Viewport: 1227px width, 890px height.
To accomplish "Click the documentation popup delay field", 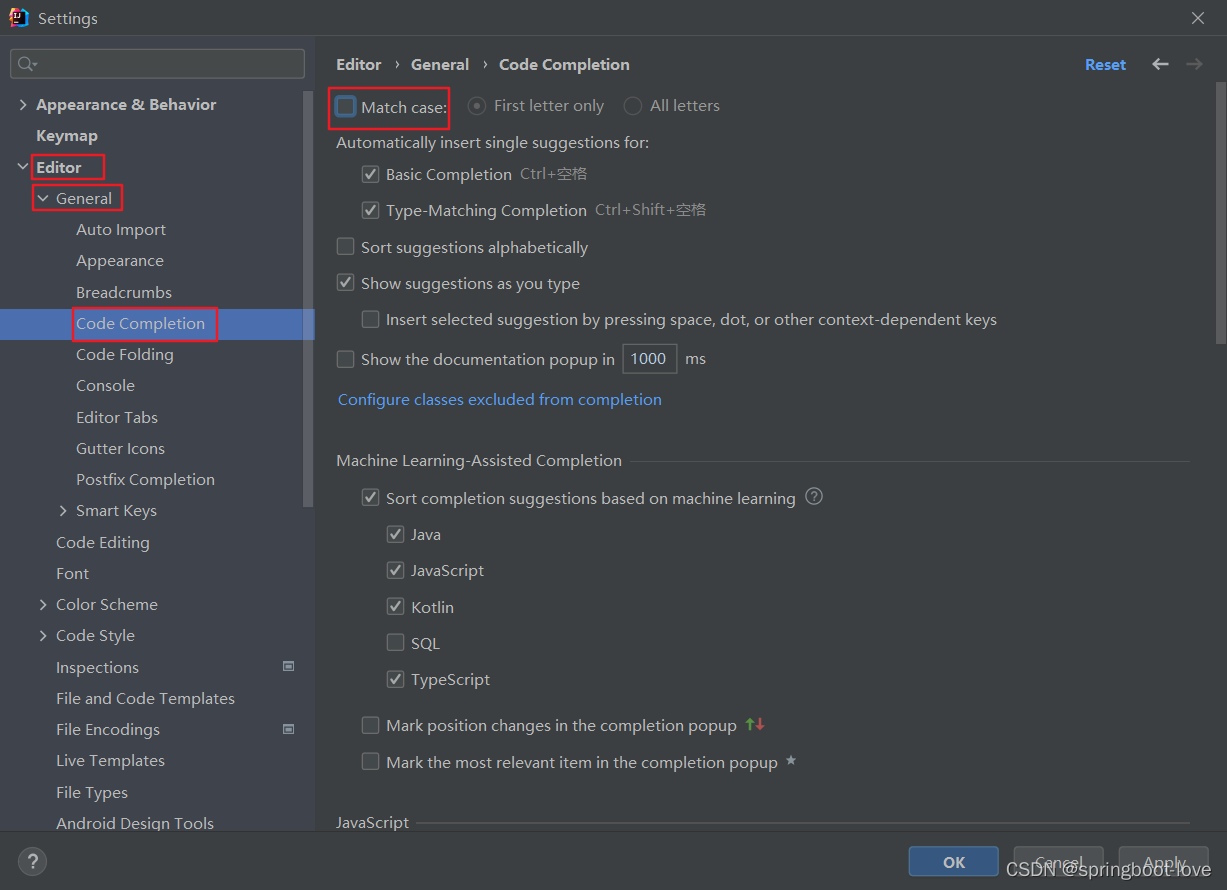I will click(649, 359).
